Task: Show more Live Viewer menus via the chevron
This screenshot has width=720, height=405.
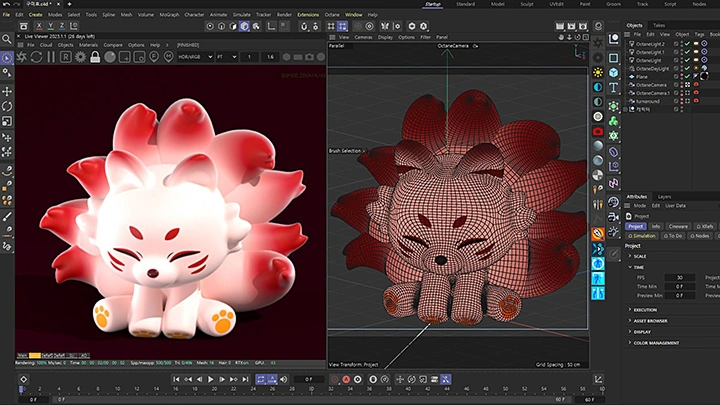Action: pos(167,45)
